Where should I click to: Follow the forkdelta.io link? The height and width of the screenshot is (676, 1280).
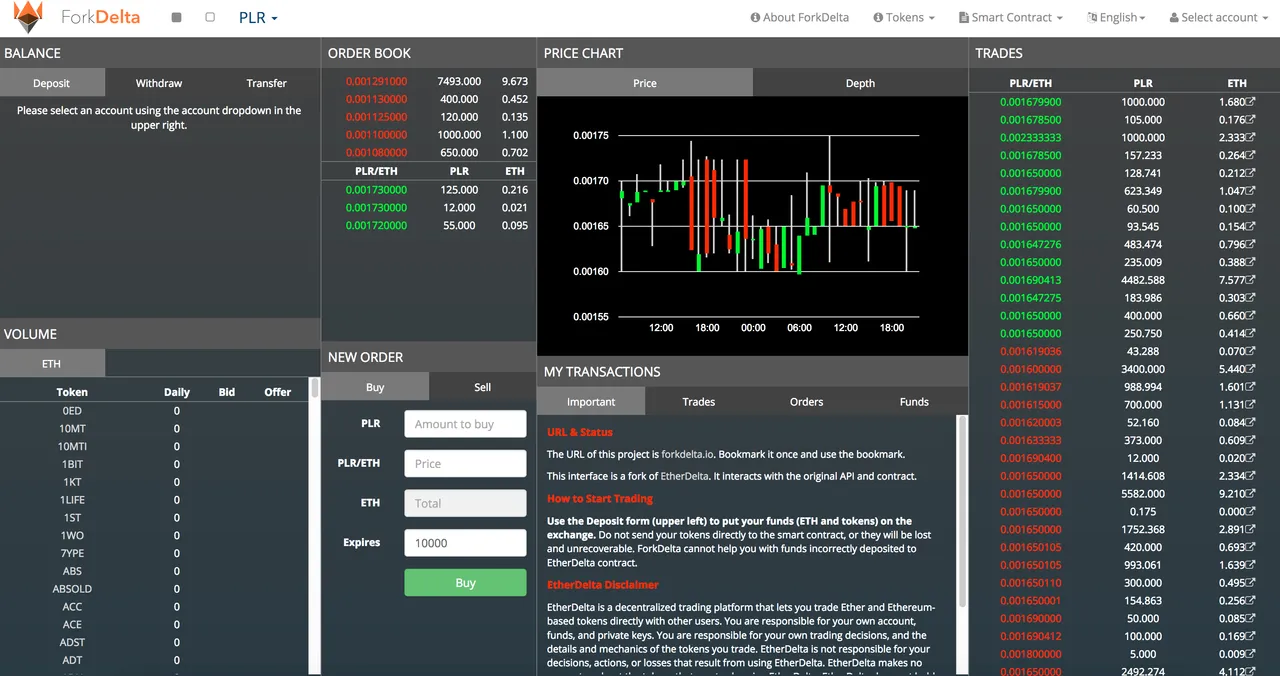point(688,454)
